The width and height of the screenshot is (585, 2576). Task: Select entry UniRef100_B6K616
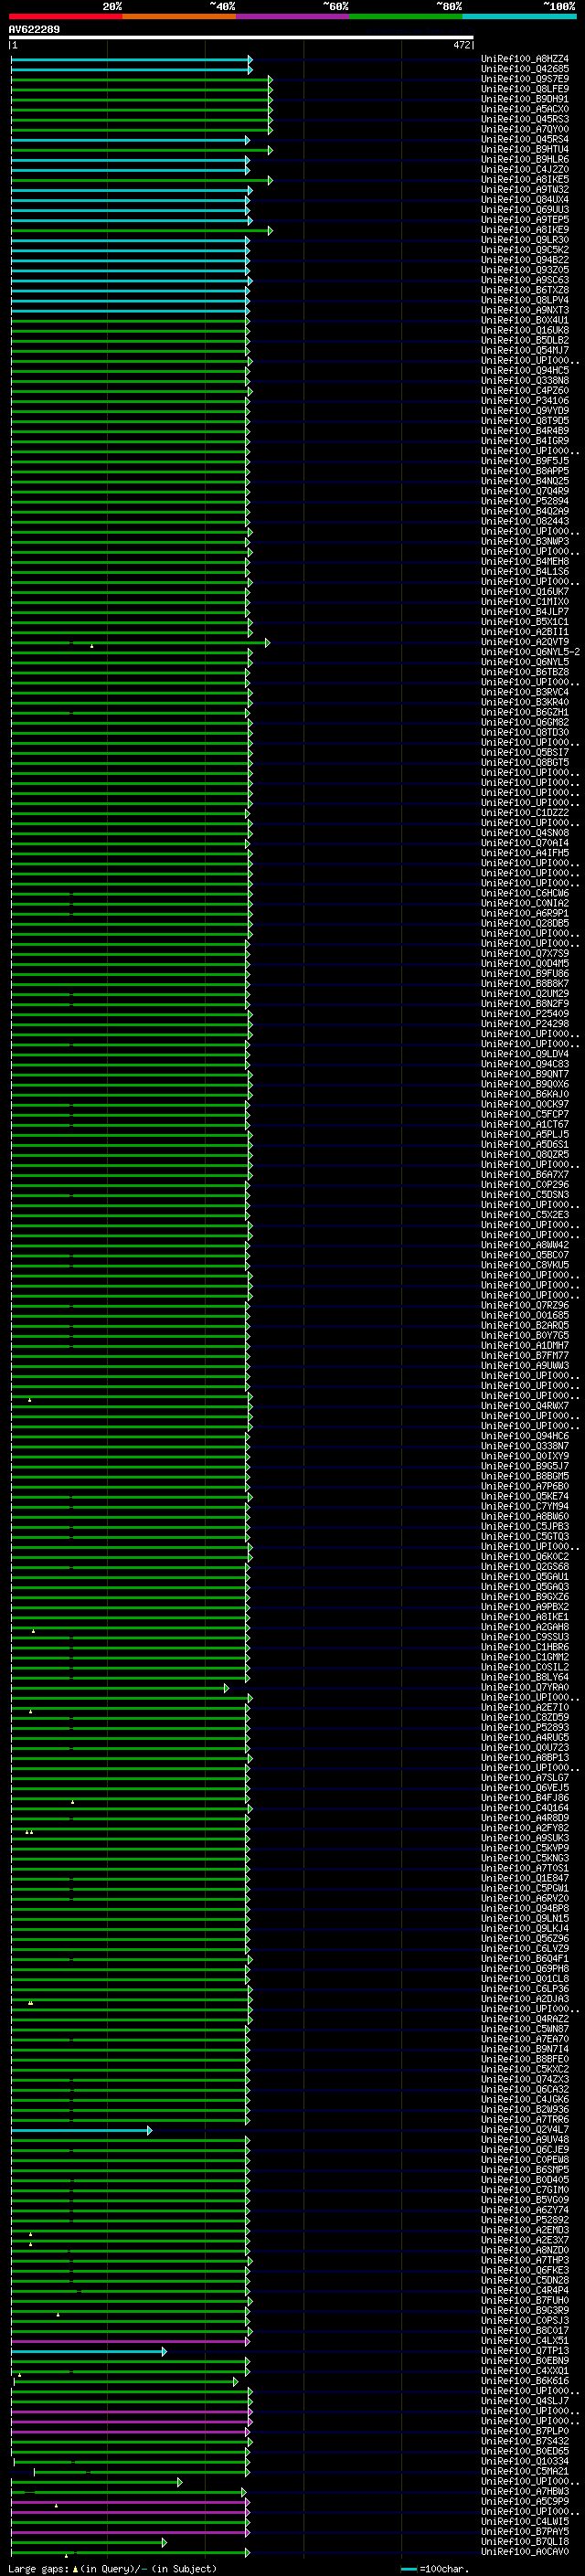pyautogui.click(x=525, y=2381)
